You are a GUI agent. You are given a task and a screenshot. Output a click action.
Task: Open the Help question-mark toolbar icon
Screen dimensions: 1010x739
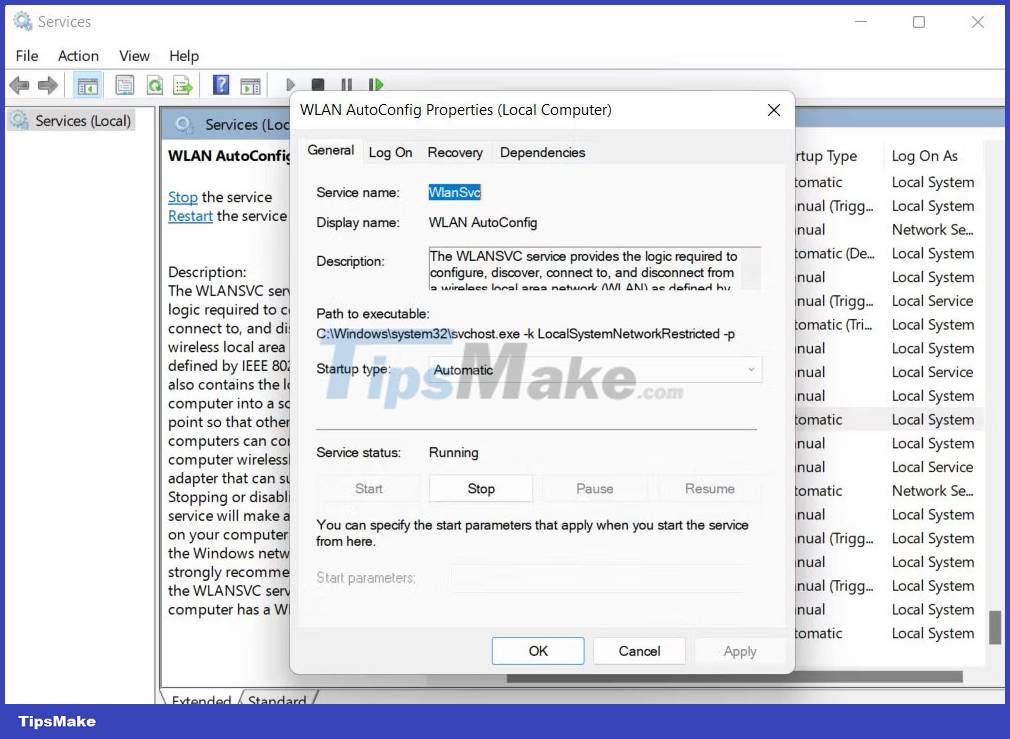(x=221, y=84)
